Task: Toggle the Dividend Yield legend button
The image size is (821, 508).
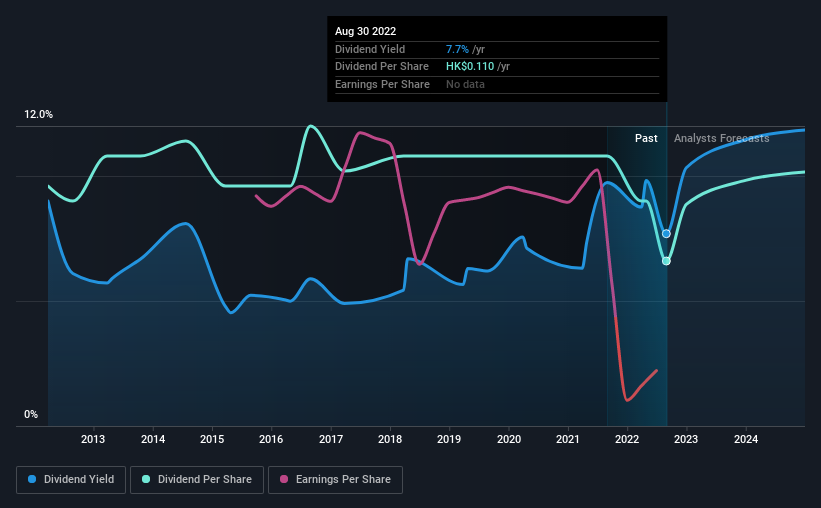Action: pyautogui.click(x=71, y=480)
